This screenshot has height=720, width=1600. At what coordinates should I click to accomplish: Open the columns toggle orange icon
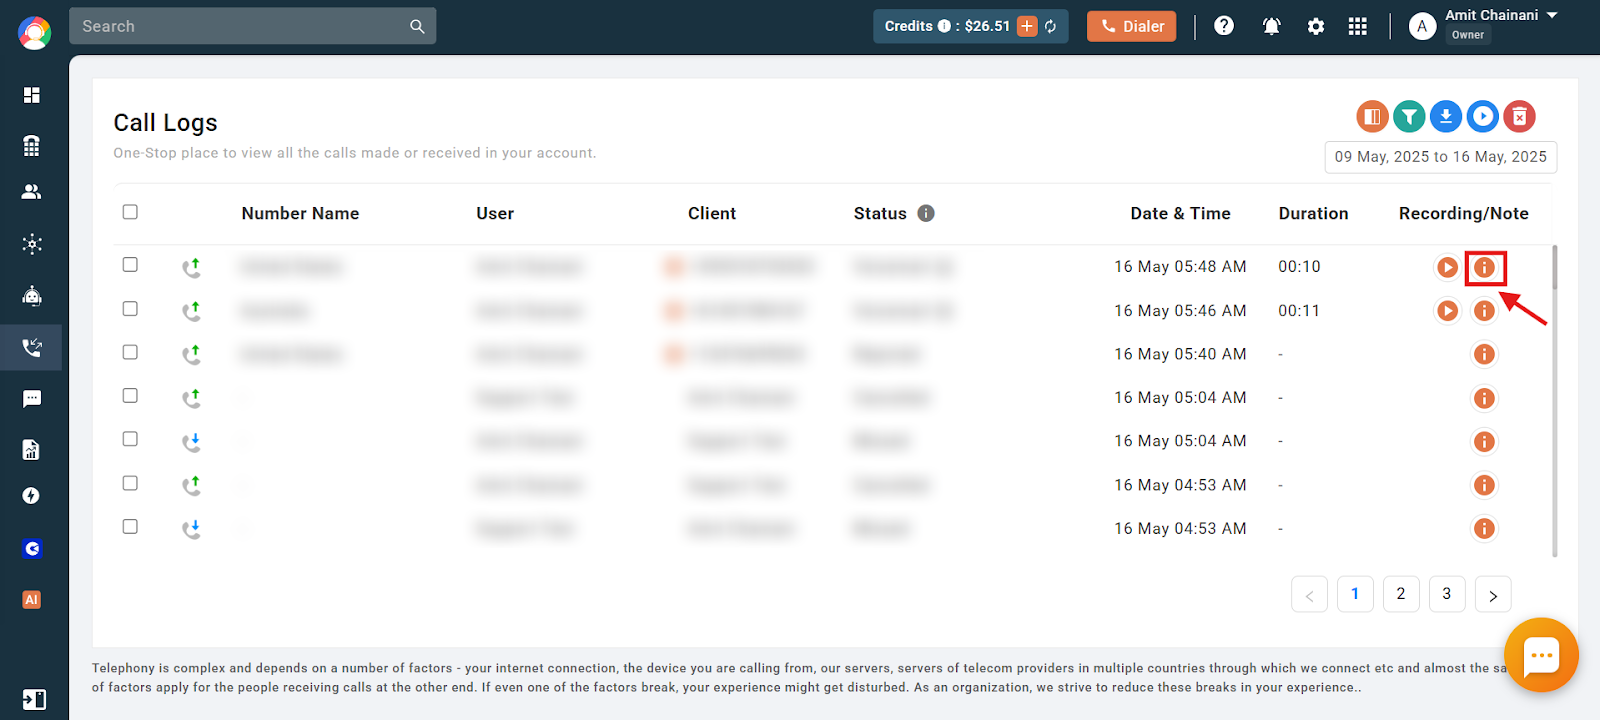pos(1373,117)
